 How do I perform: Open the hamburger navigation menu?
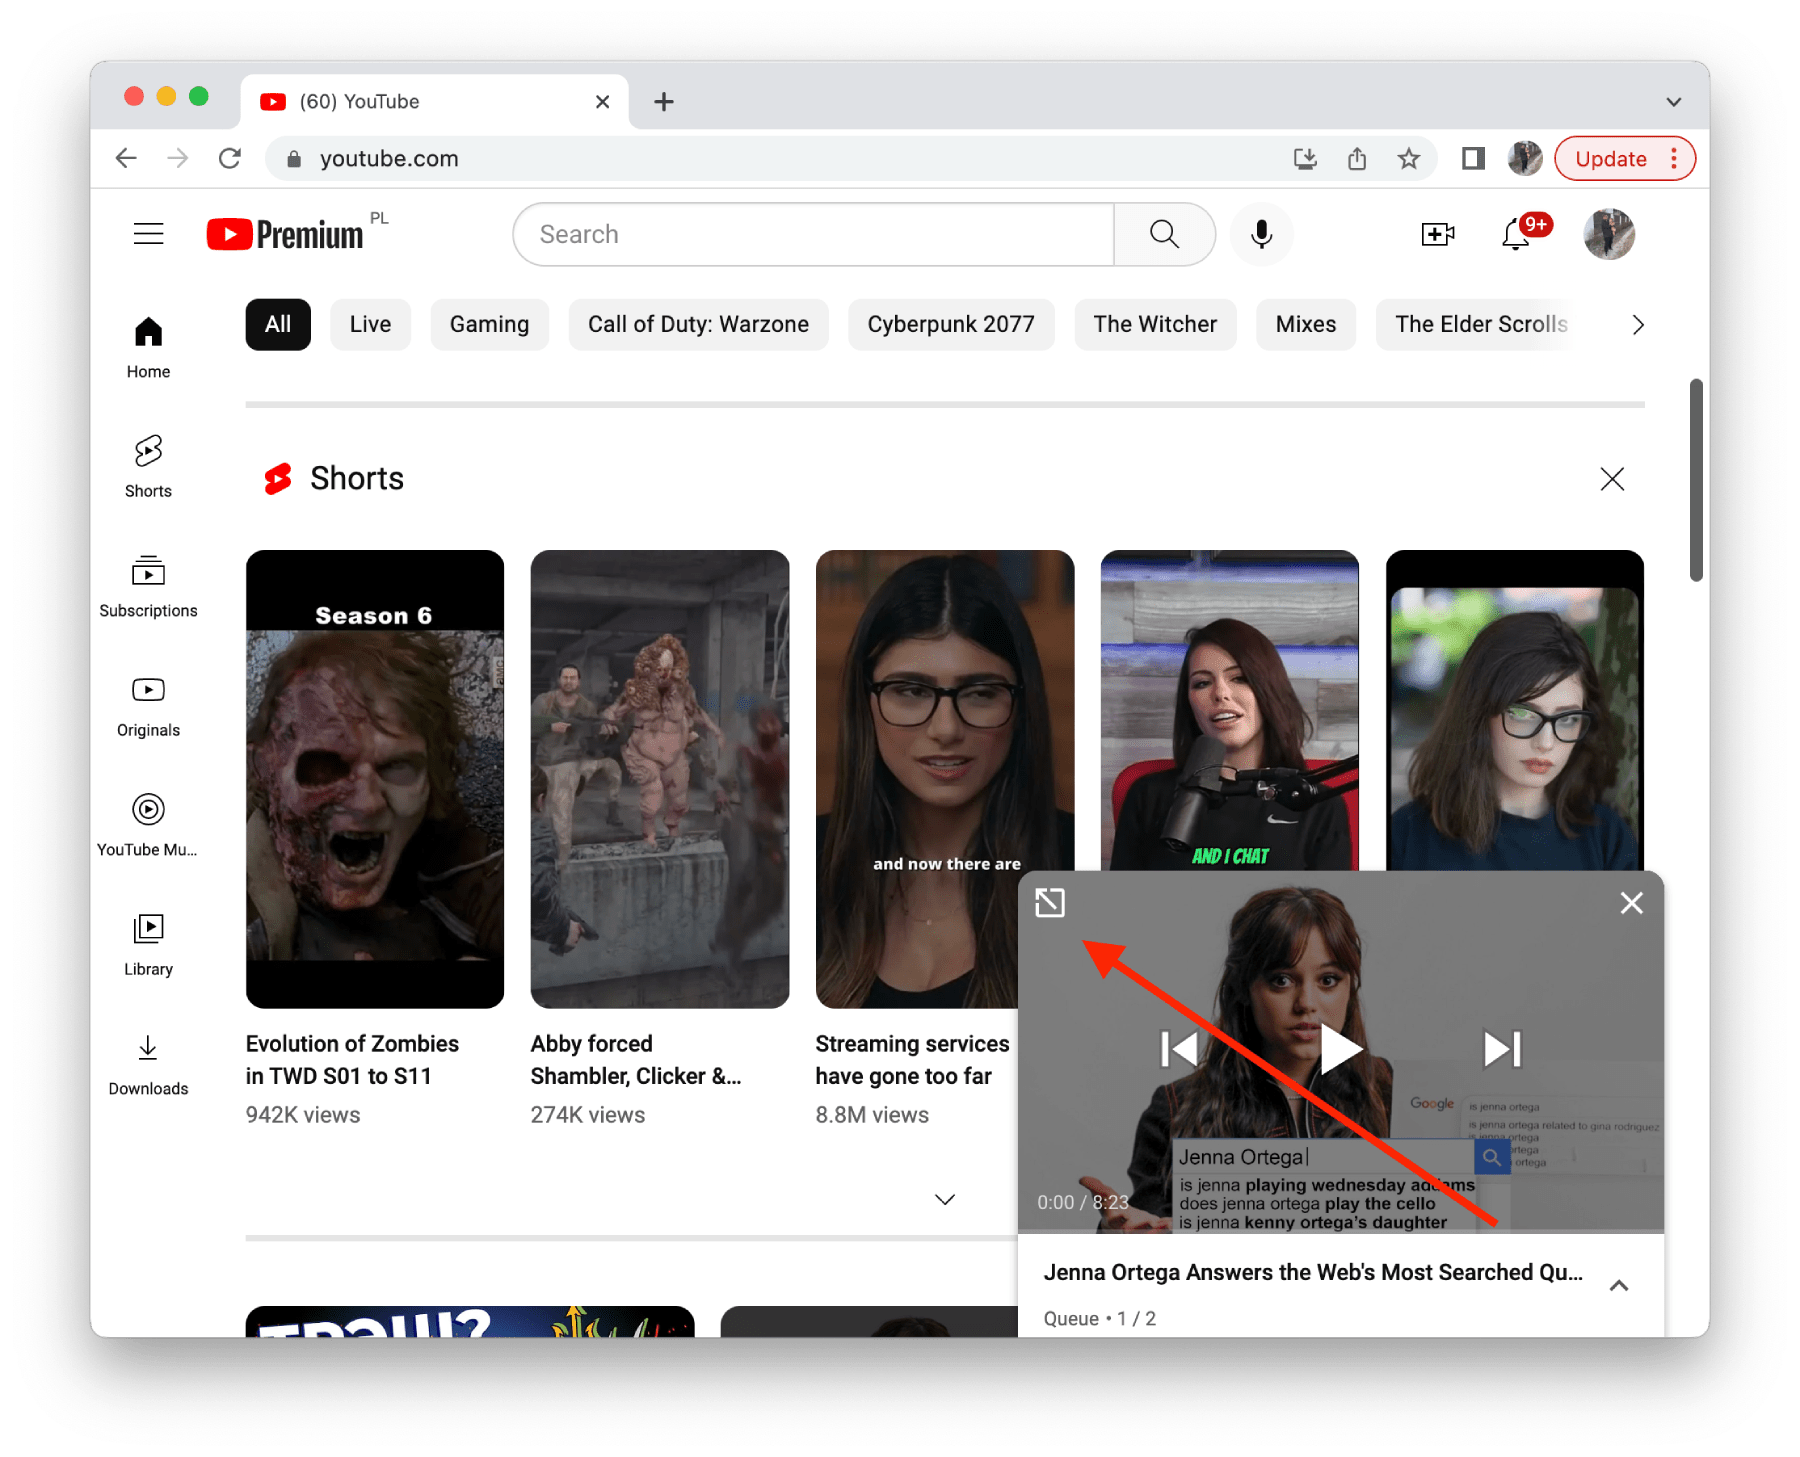tap(148, 233)
